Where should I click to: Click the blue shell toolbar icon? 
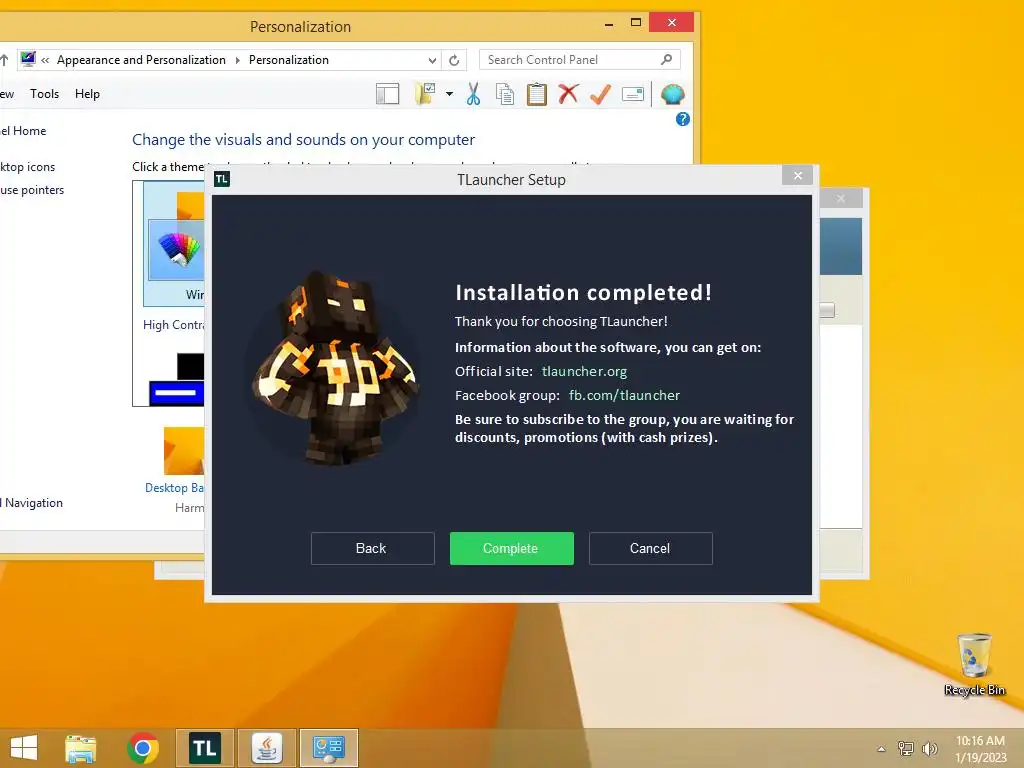click(672, 94)
